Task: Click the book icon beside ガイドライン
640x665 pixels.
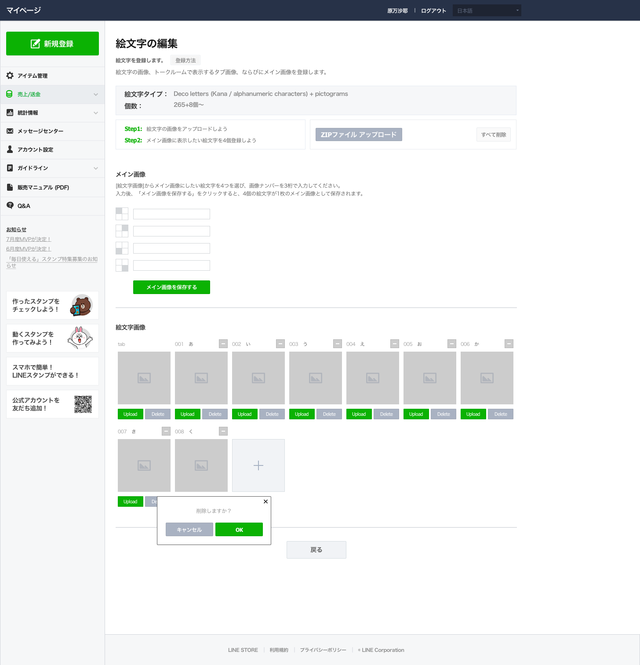Action: coord(10,168)
